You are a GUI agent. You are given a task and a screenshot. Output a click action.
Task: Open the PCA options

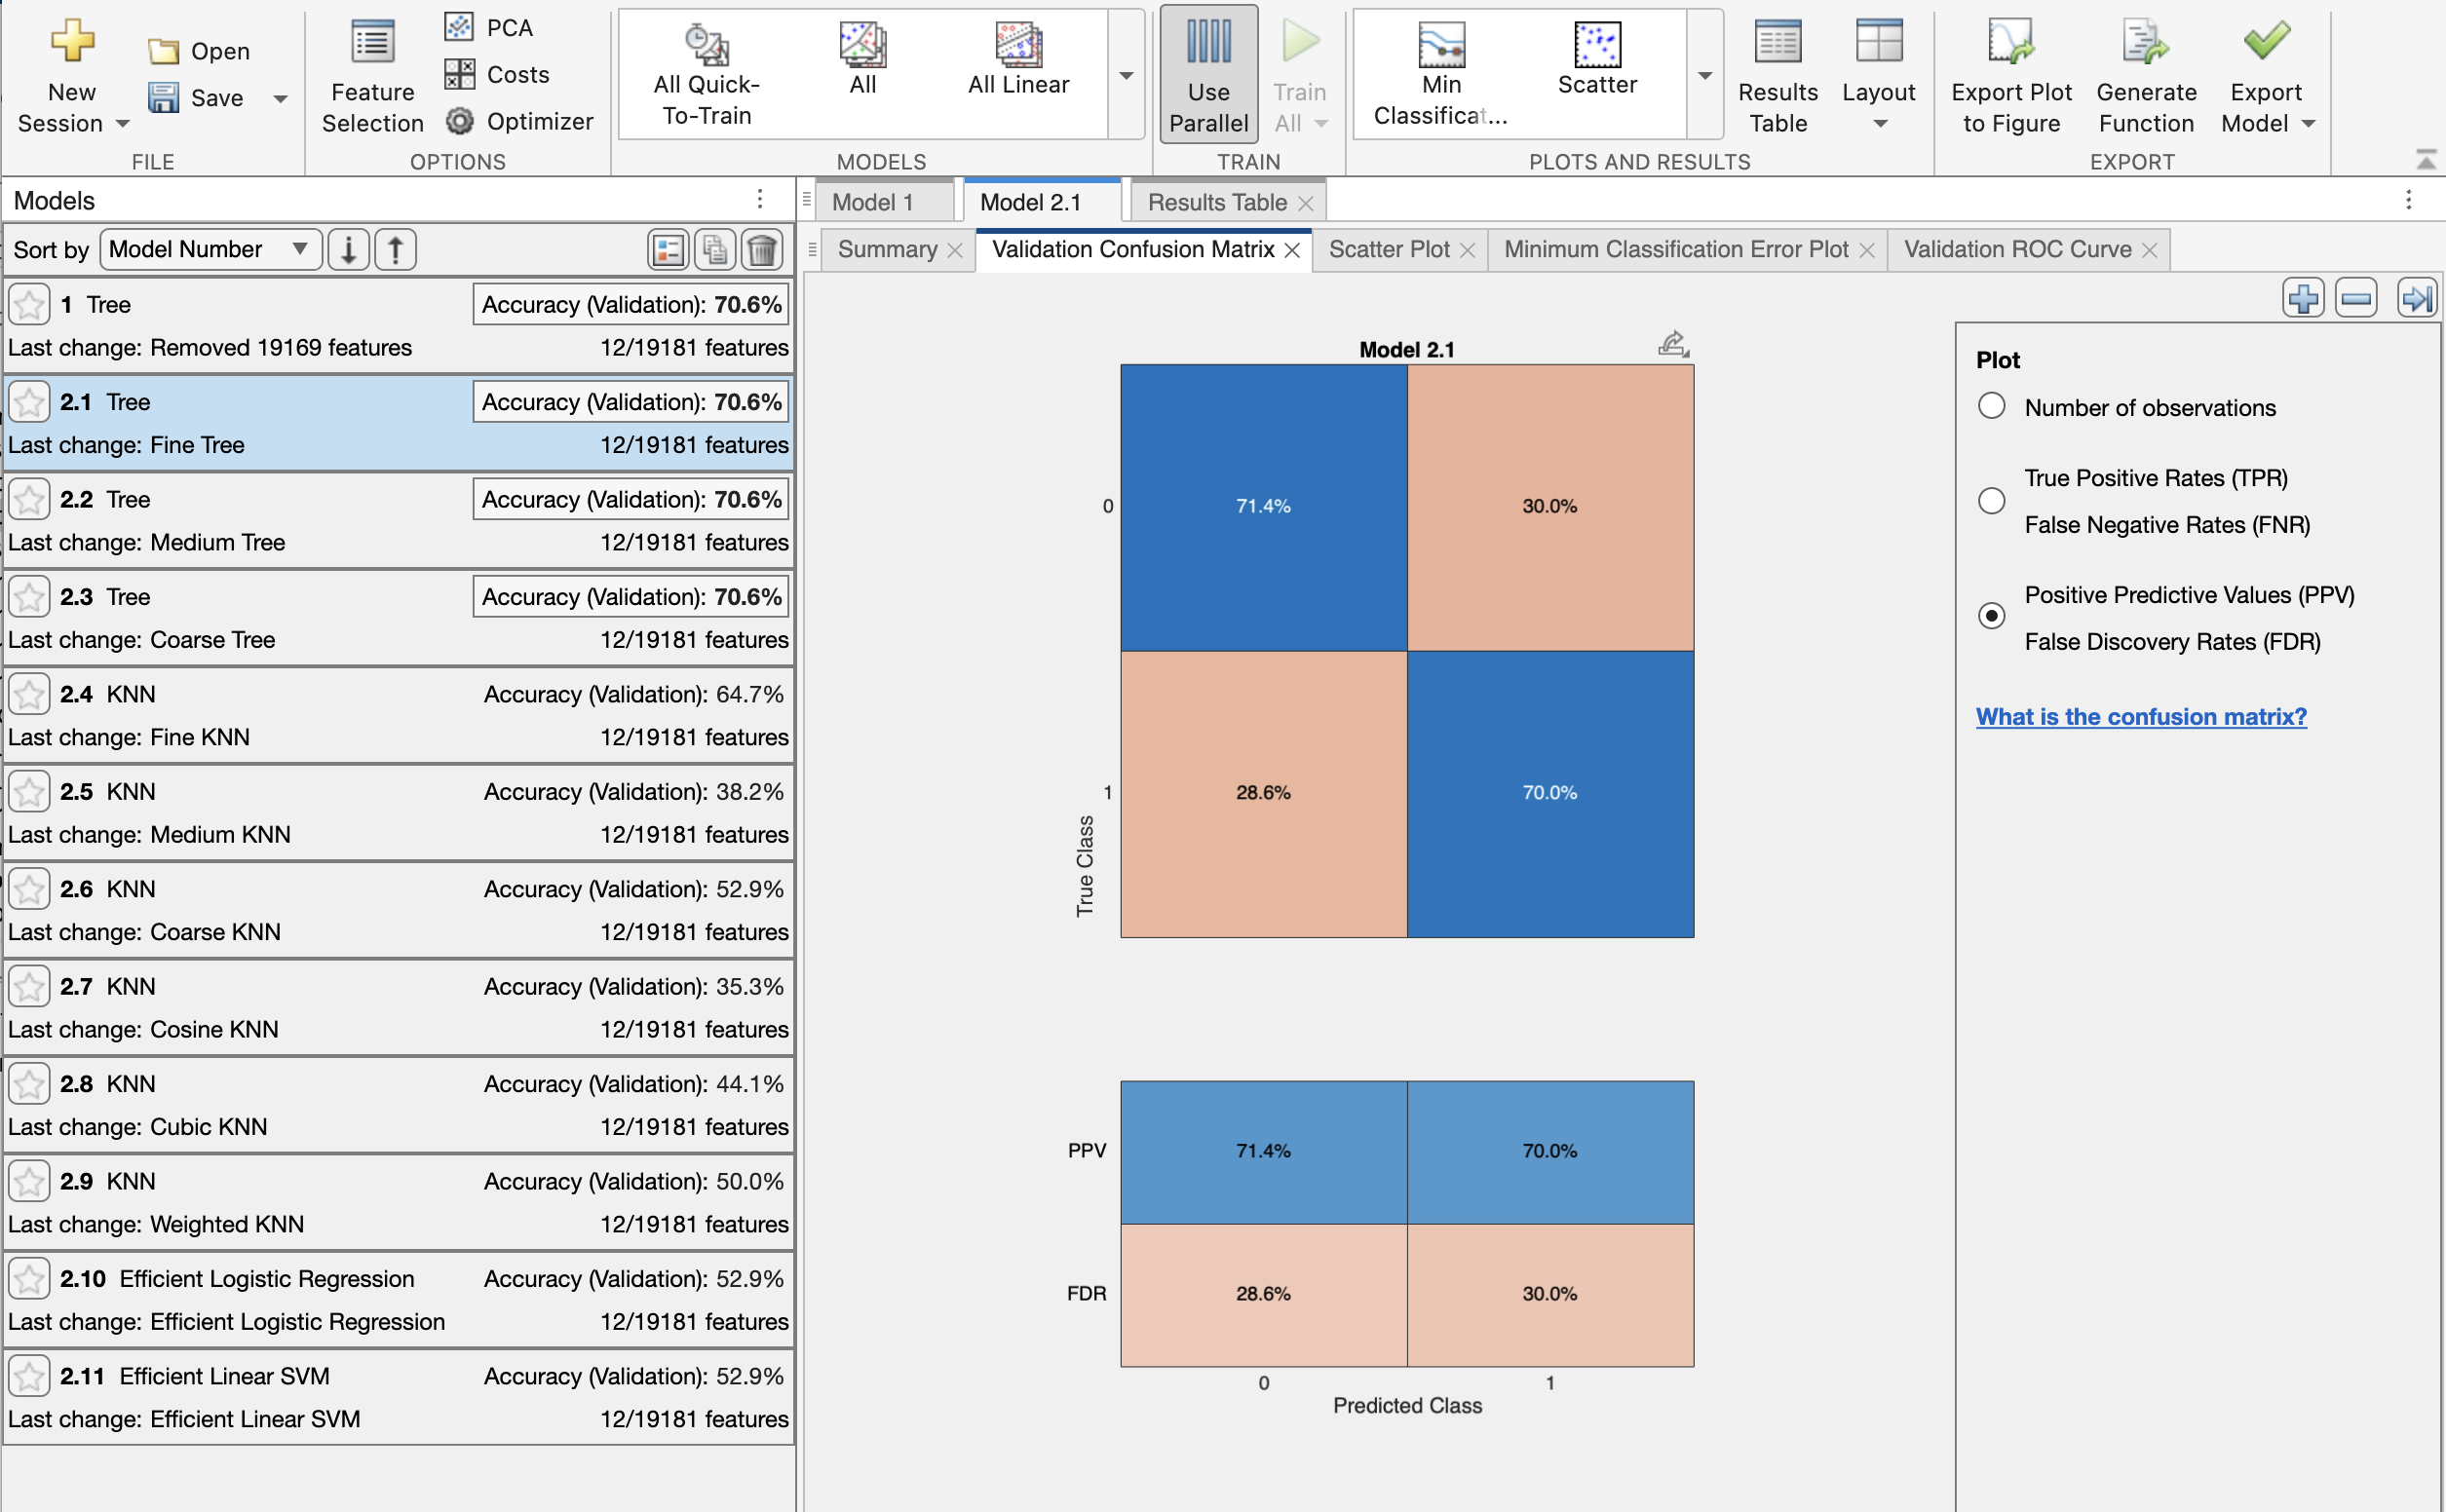[x=489, y=28]
